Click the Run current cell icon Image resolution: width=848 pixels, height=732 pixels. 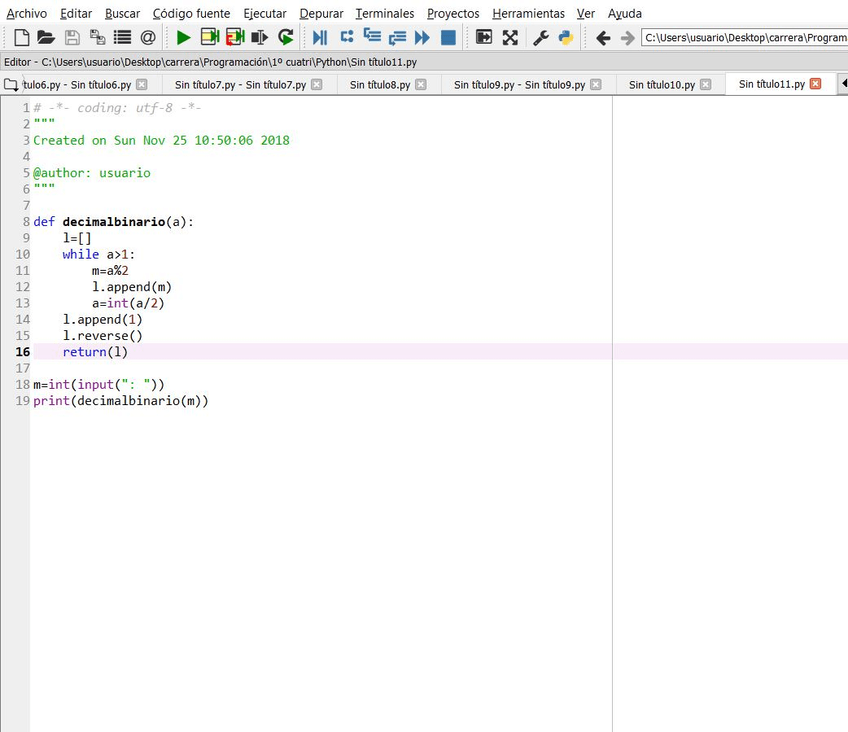(x=209, y=38)
